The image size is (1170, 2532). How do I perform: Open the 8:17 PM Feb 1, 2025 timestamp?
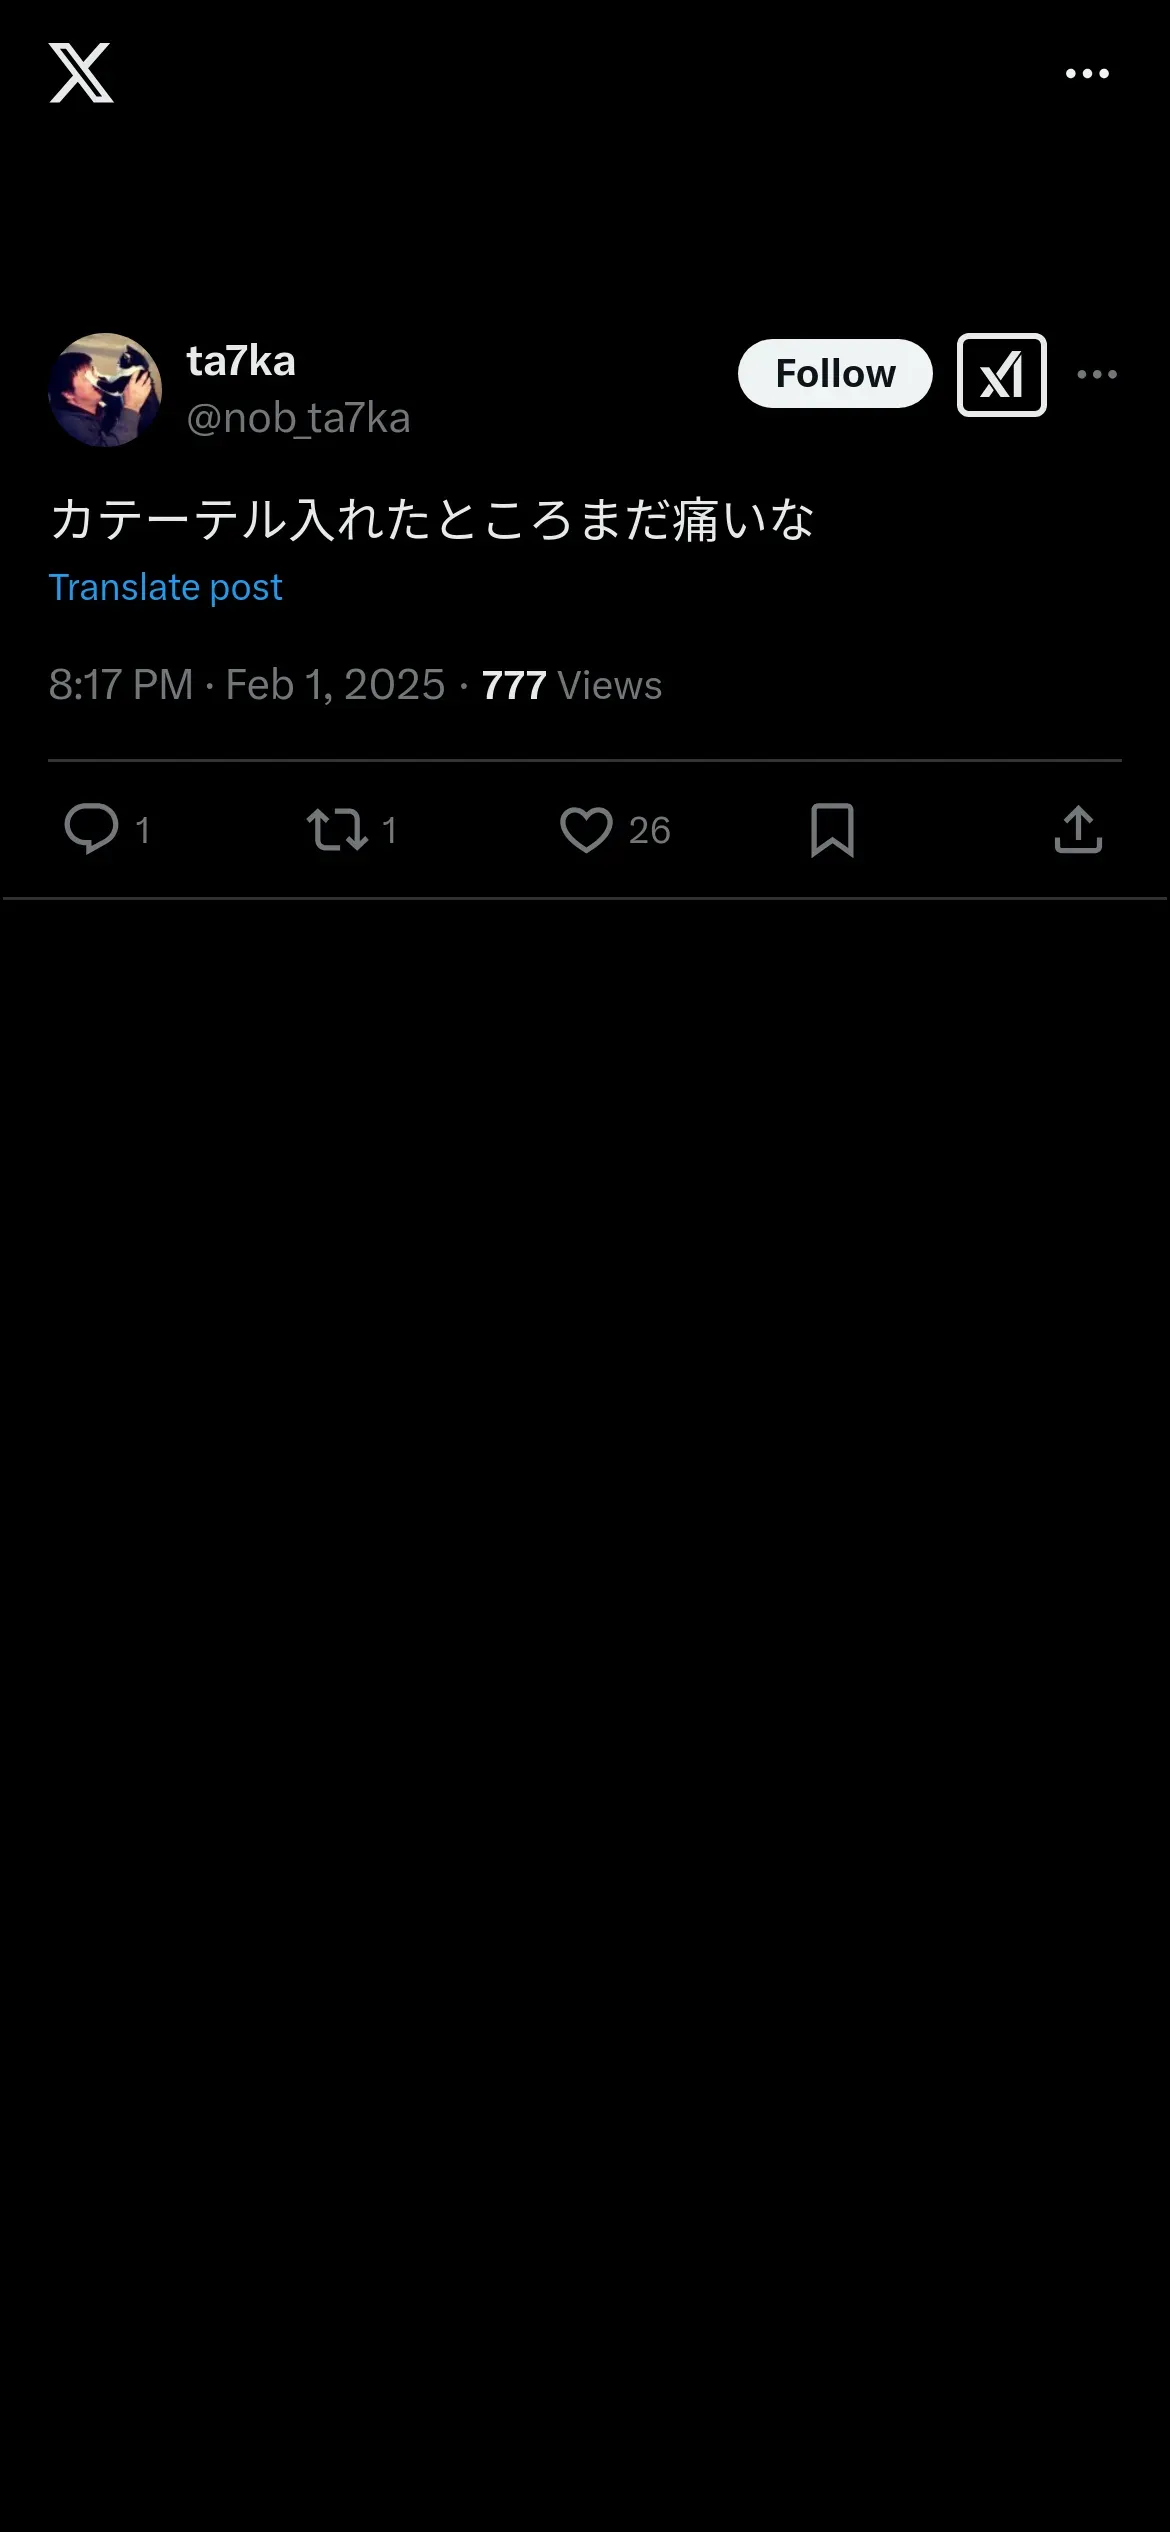[x=246, y=685]
